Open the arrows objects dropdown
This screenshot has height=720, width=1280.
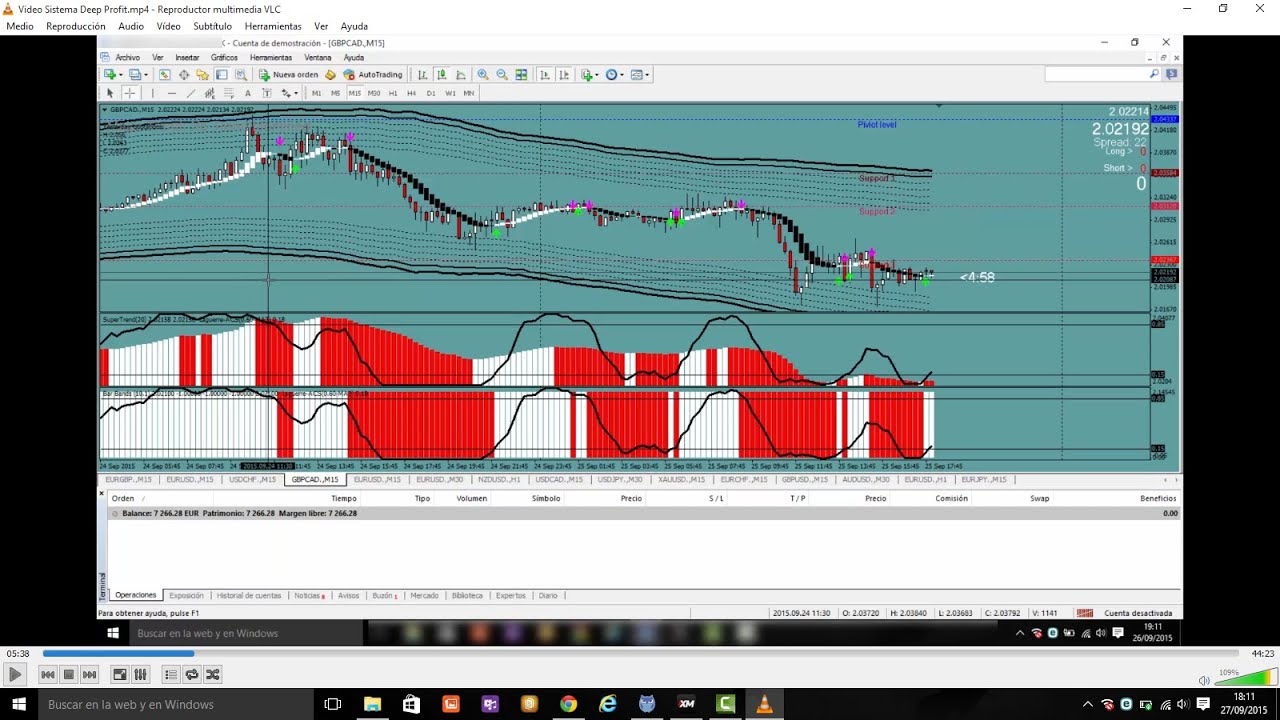coord(296,93)
